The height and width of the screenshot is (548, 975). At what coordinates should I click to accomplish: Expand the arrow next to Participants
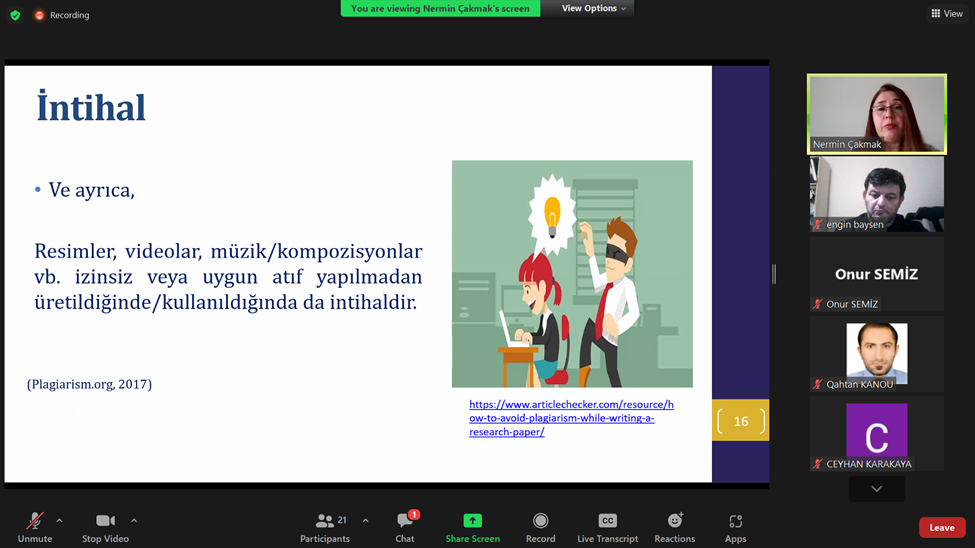point(365,520)
